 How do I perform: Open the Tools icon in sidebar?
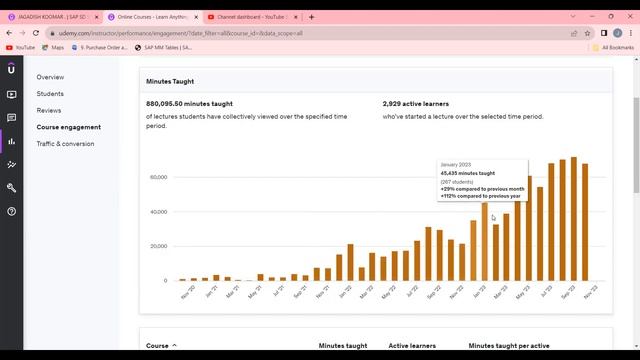(x=11, y=164)
